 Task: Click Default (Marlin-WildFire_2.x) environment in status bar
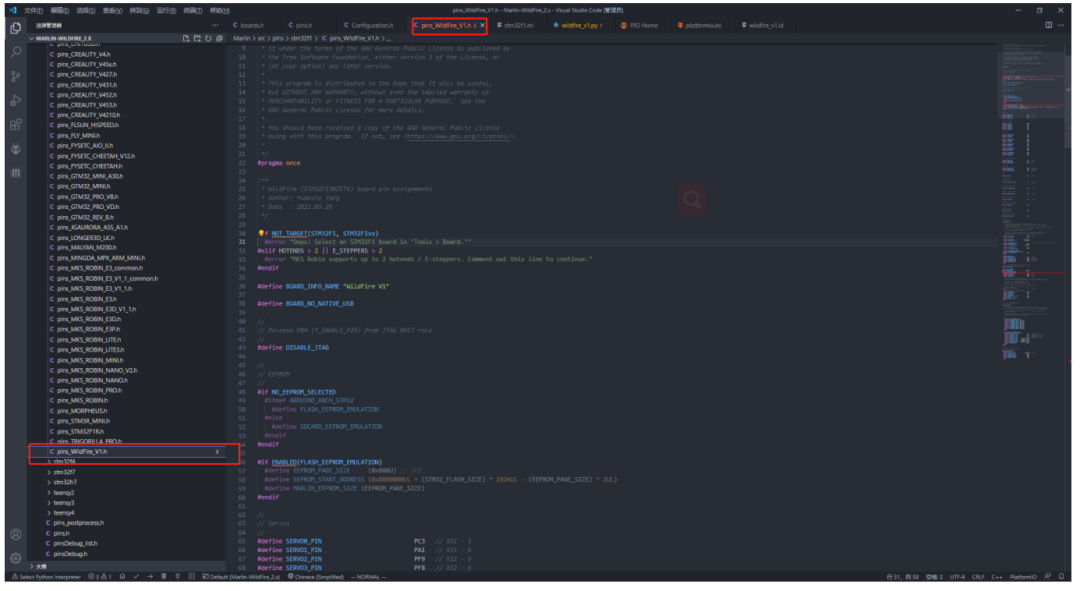pos(242,577)
